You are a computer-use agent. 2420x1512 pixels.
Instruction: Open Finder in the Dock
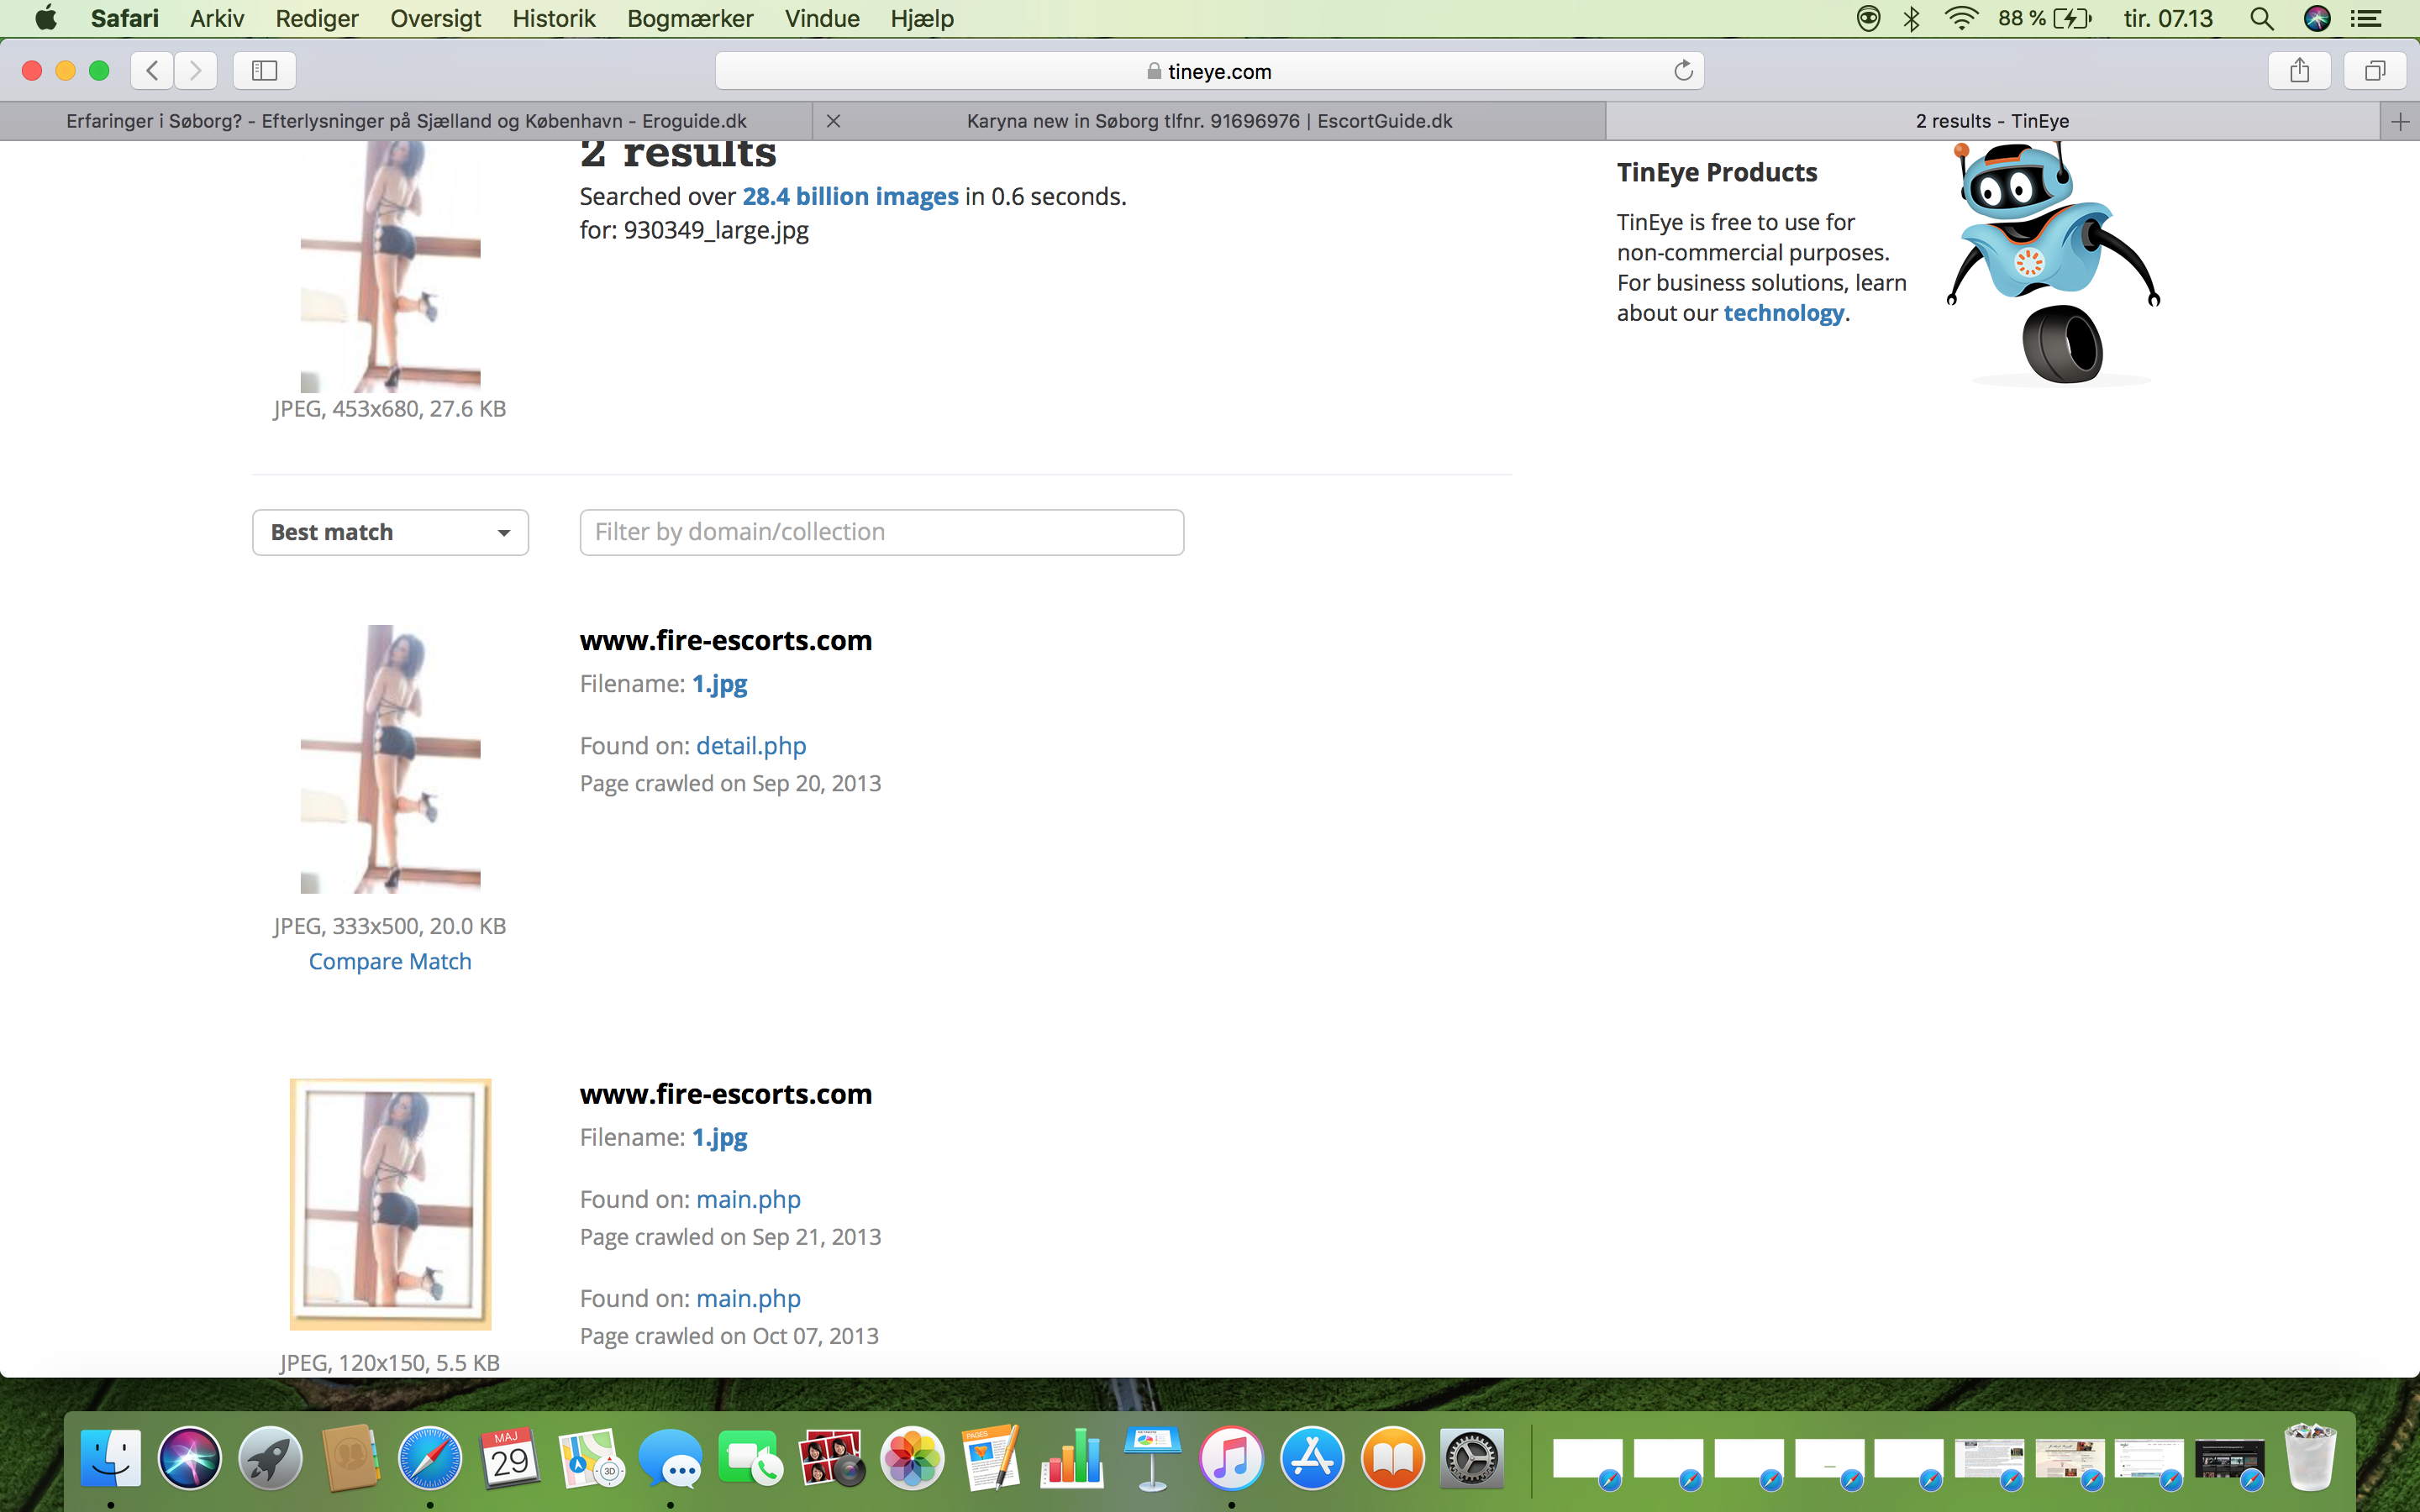[x=110, y=1458]
